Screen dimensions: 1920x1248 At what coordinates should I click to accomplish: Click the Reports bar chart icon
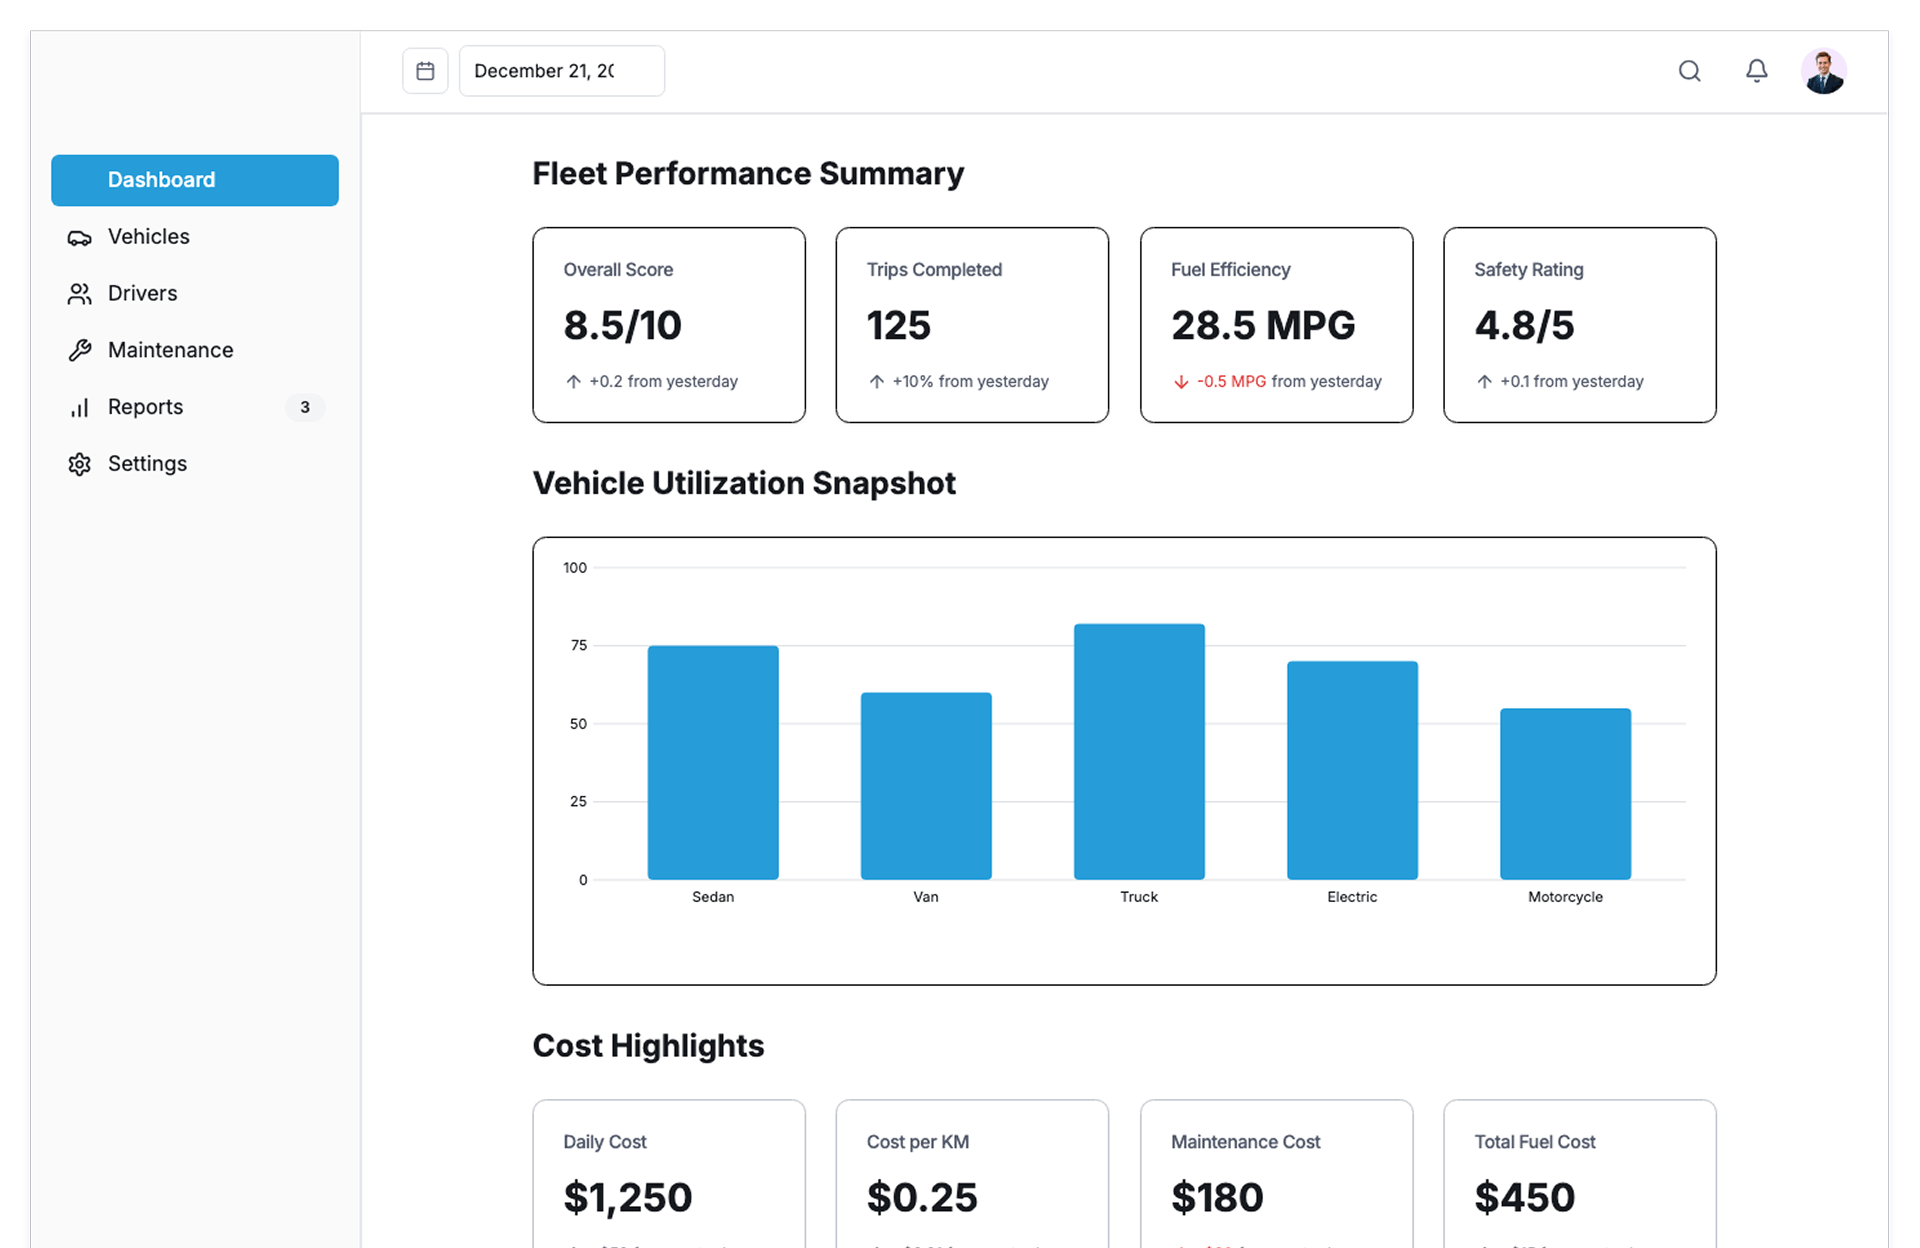tap(79, 408)
